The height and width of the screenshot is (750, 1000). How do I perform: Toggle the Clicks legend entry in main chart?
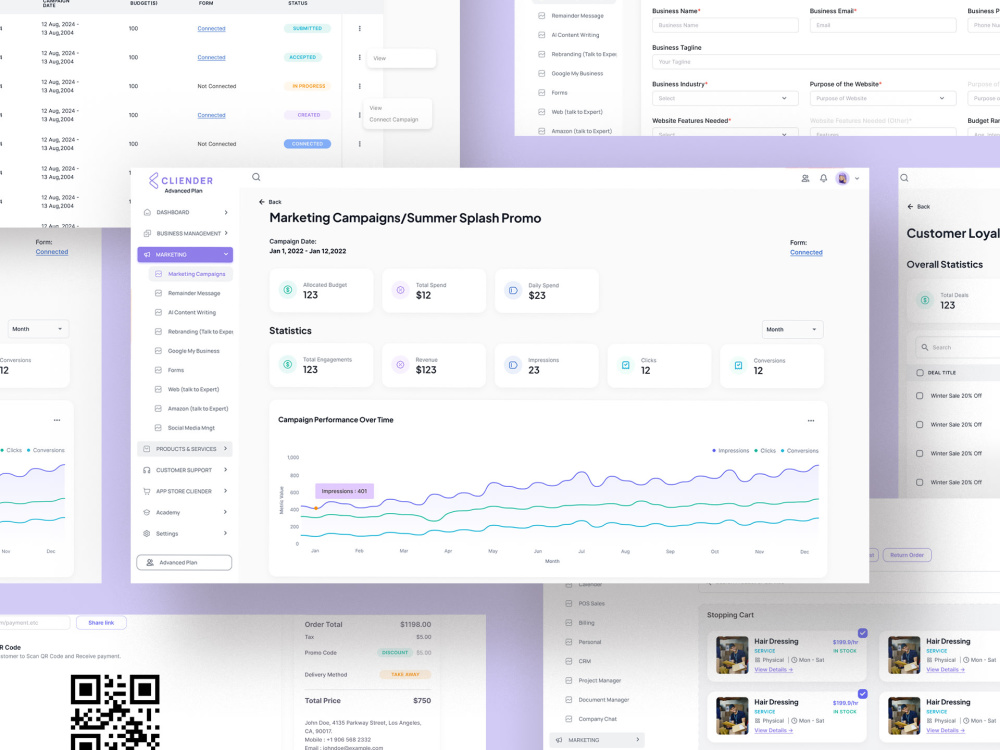[765, 451]
